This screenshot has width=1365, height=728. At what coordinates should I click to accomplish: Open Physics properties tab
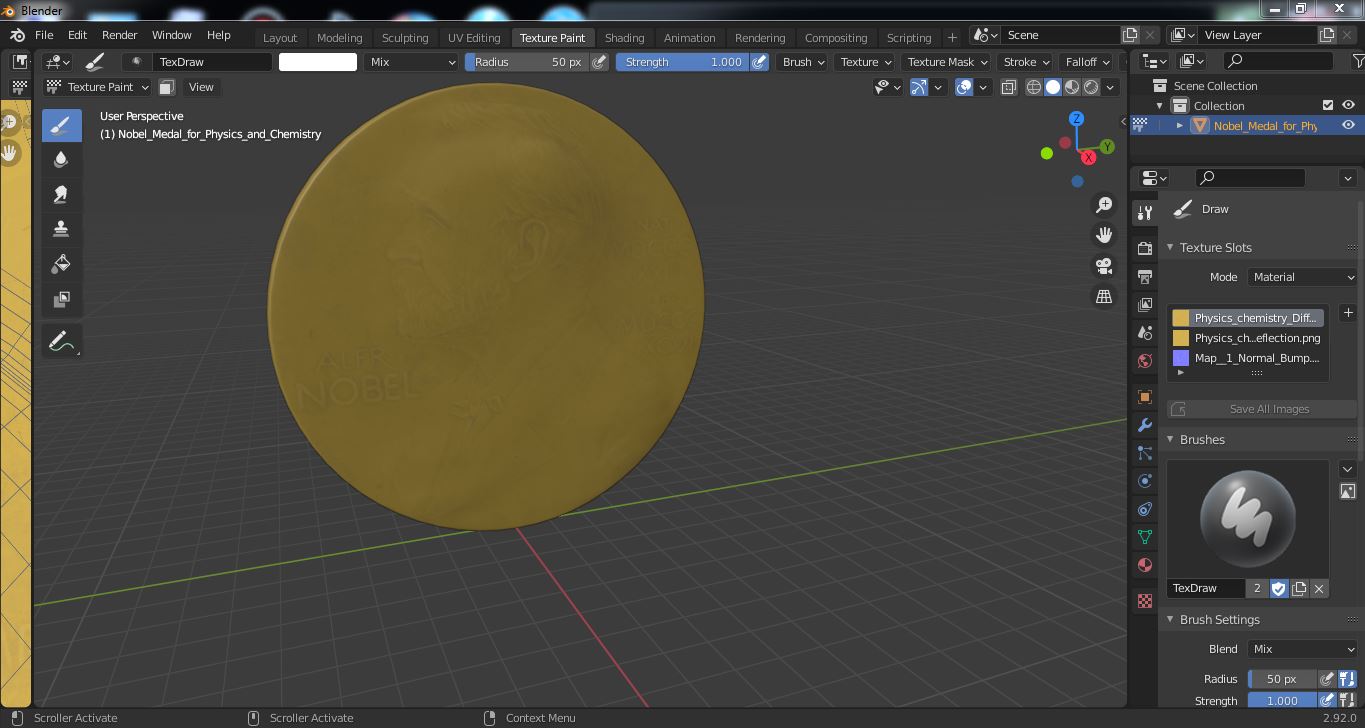(1145, 481)
